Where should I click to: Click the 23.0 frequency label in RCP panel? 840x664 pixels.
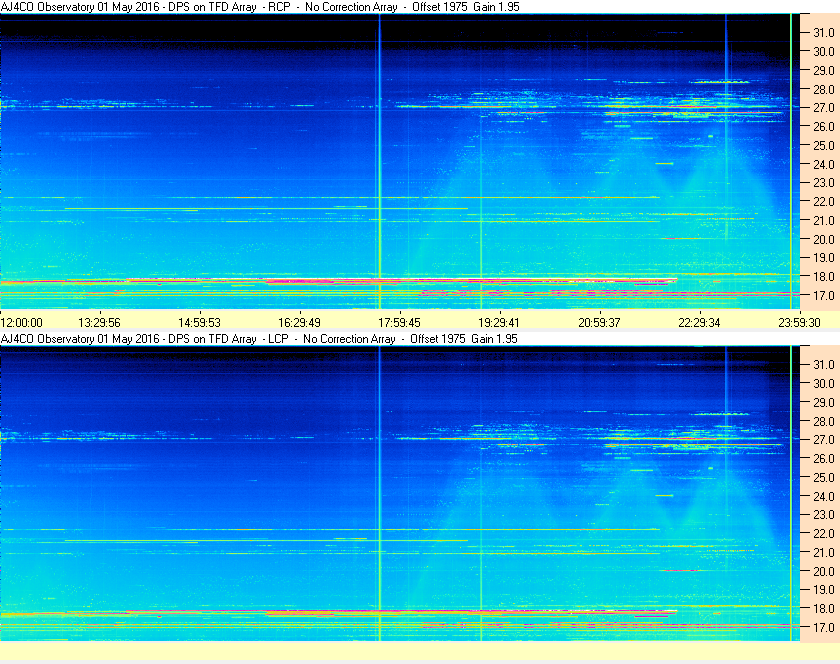[x=824, y=183]
